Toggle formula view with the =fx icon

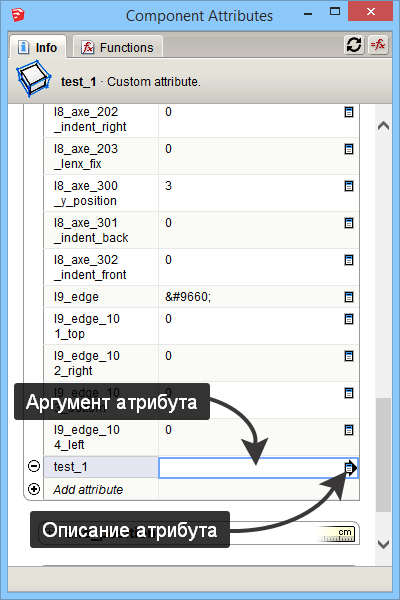(378, 45)
